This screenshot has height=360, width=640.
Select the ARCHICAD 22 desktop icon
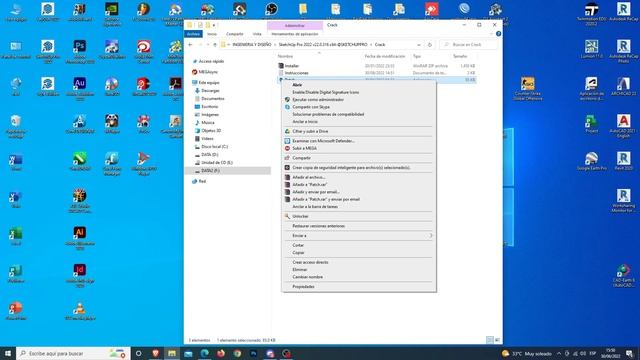click(623, 86)
